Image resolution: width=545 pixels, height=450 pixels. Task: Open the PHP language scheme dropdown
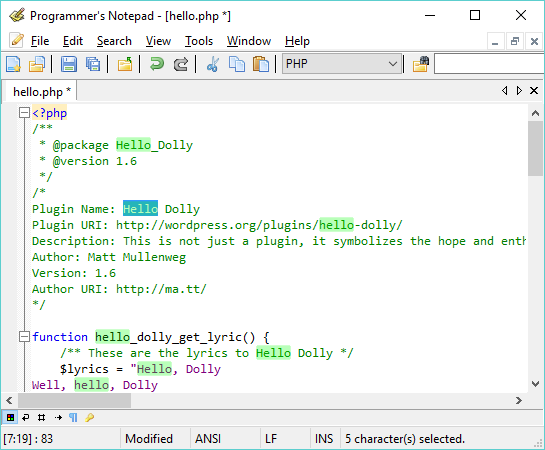click(342, 64)
